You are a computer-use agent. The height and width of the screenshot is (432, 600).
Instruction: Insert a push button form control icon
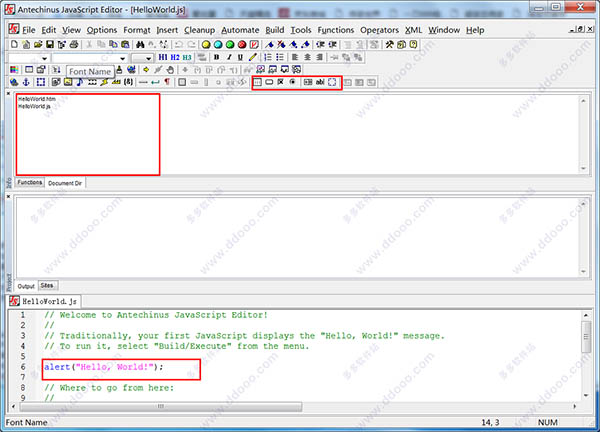pos(269,82)
